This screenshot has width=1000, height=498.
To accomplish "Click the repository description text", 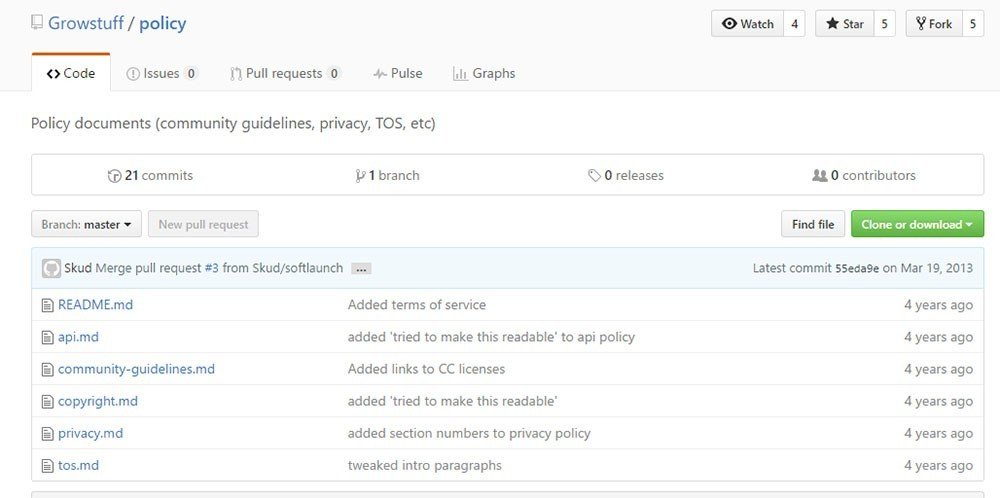I will [x=233, y=123].
